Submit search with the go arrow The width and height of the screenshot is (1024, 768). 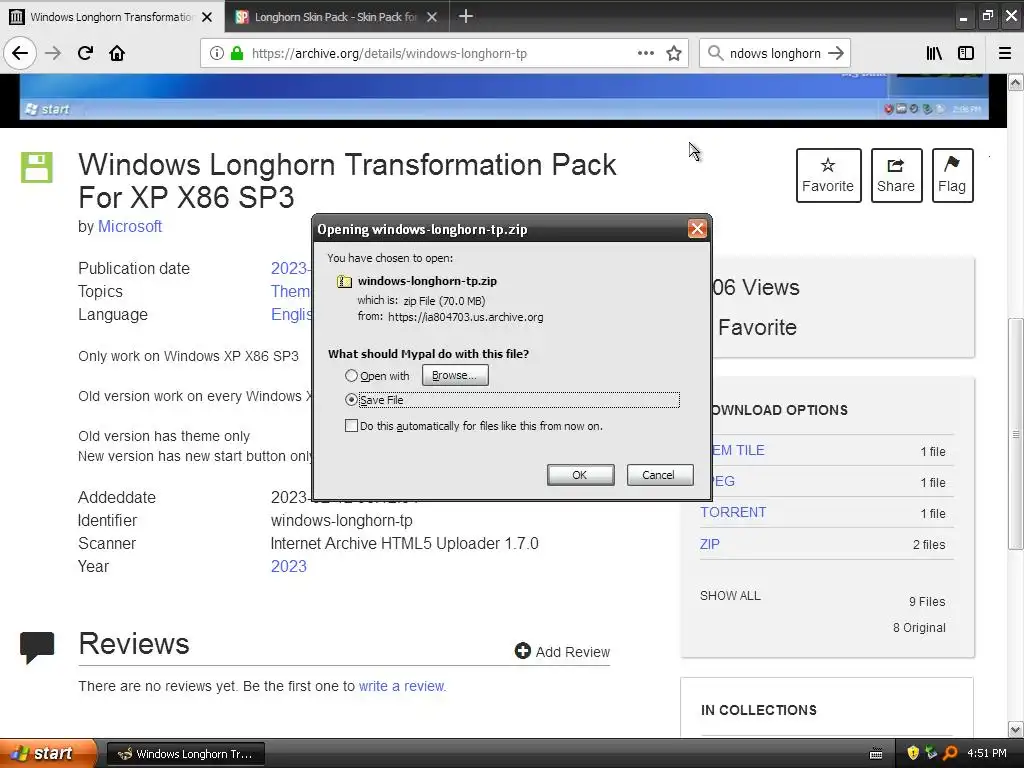click(836, 53)
